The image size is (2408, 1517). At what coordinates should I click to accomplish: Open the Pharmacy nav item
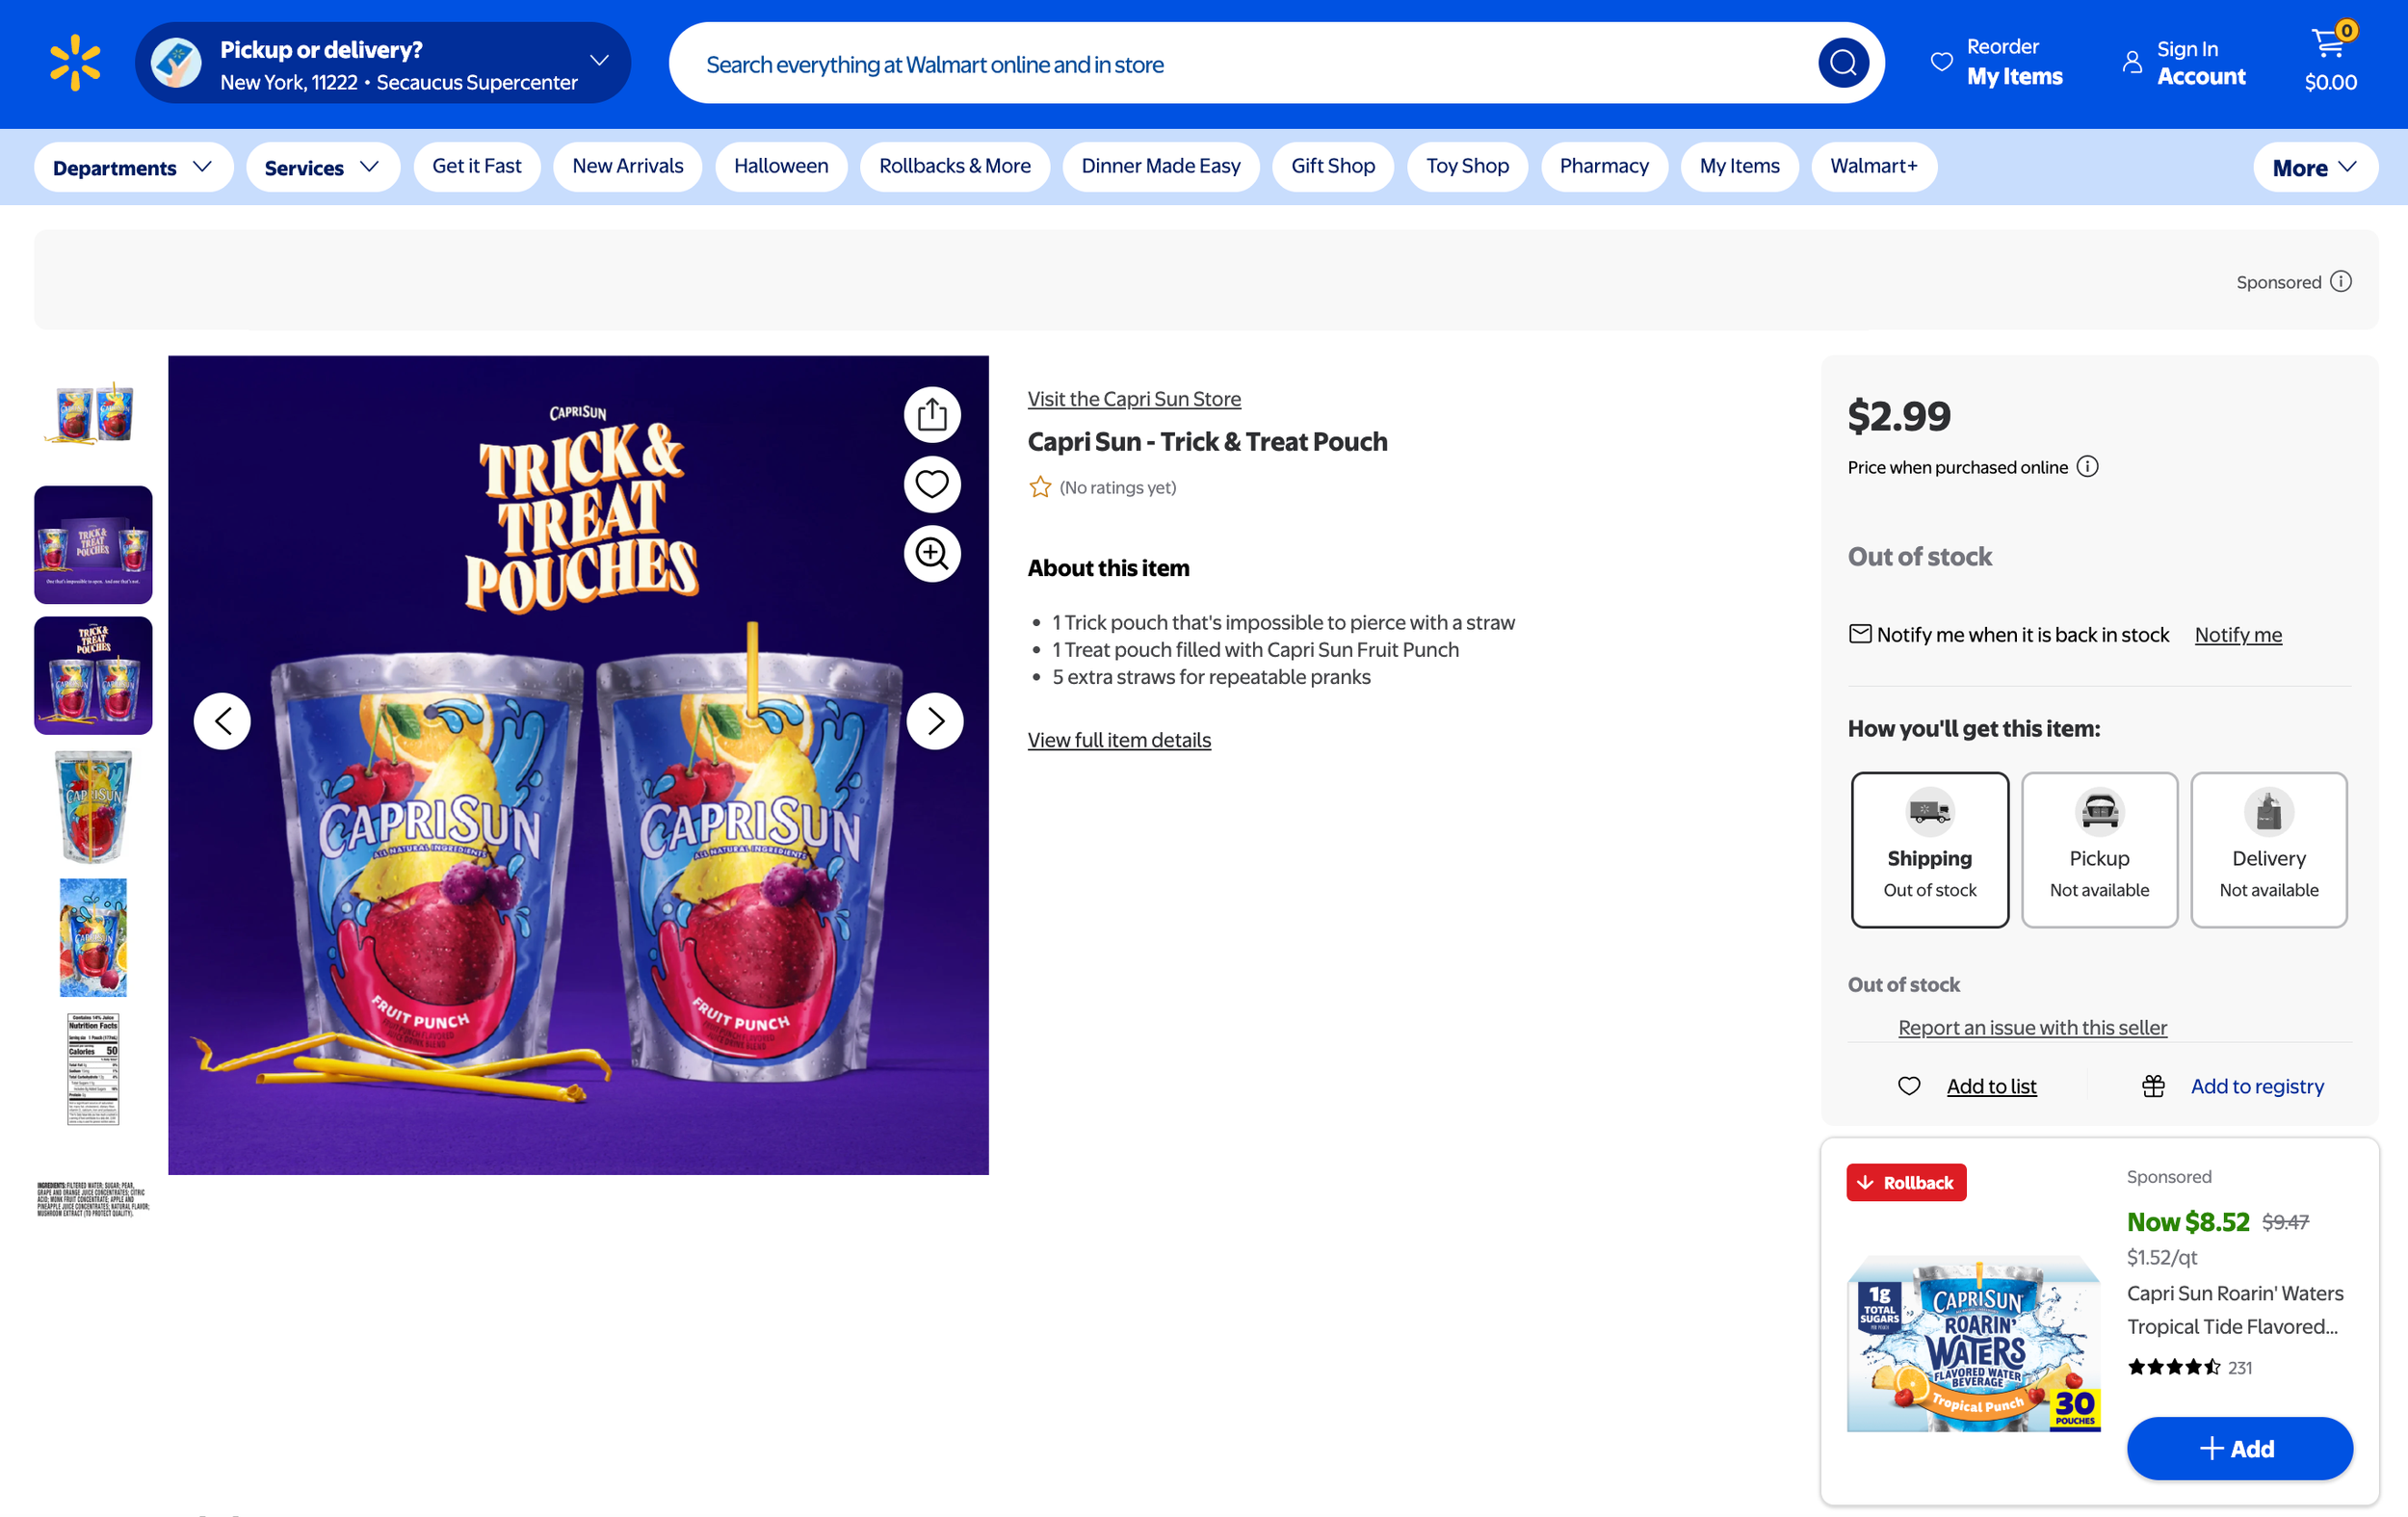1604,166
